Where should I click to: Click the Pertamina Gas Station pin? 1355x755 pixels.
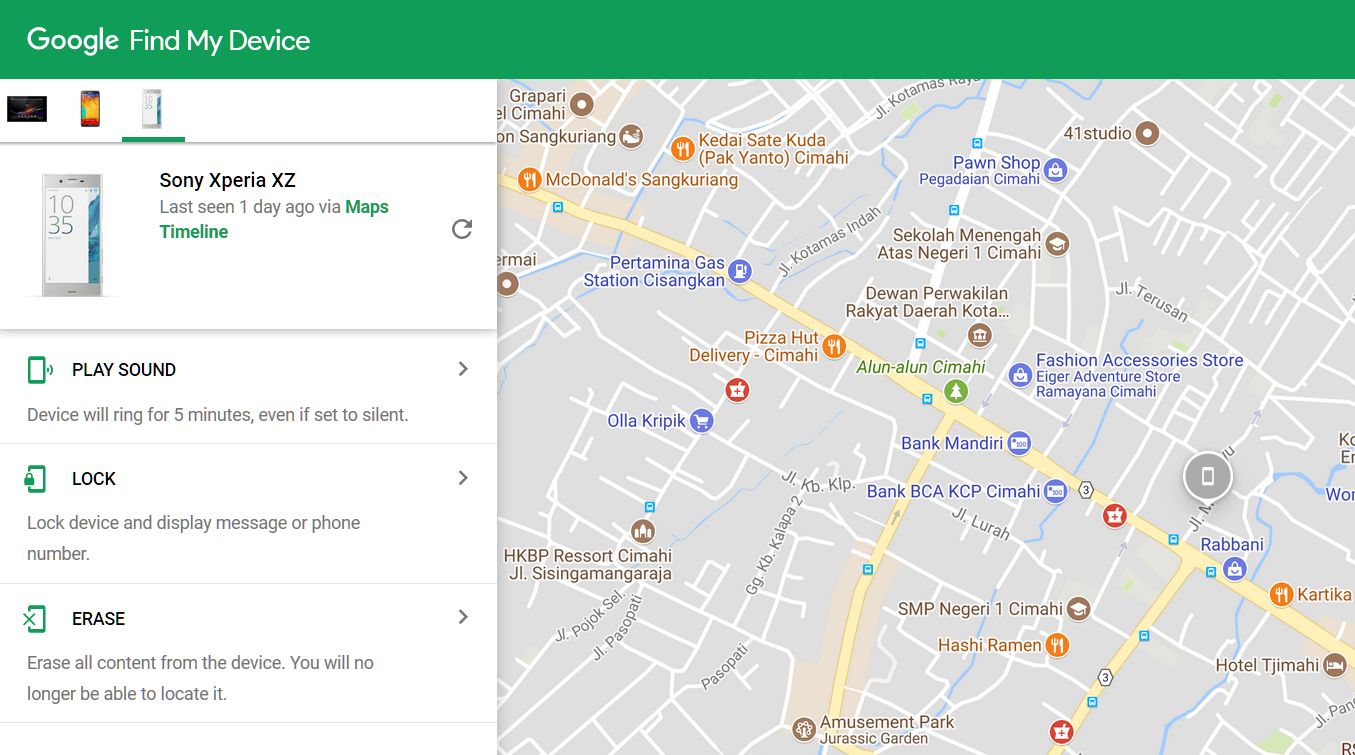click(739, 270)
